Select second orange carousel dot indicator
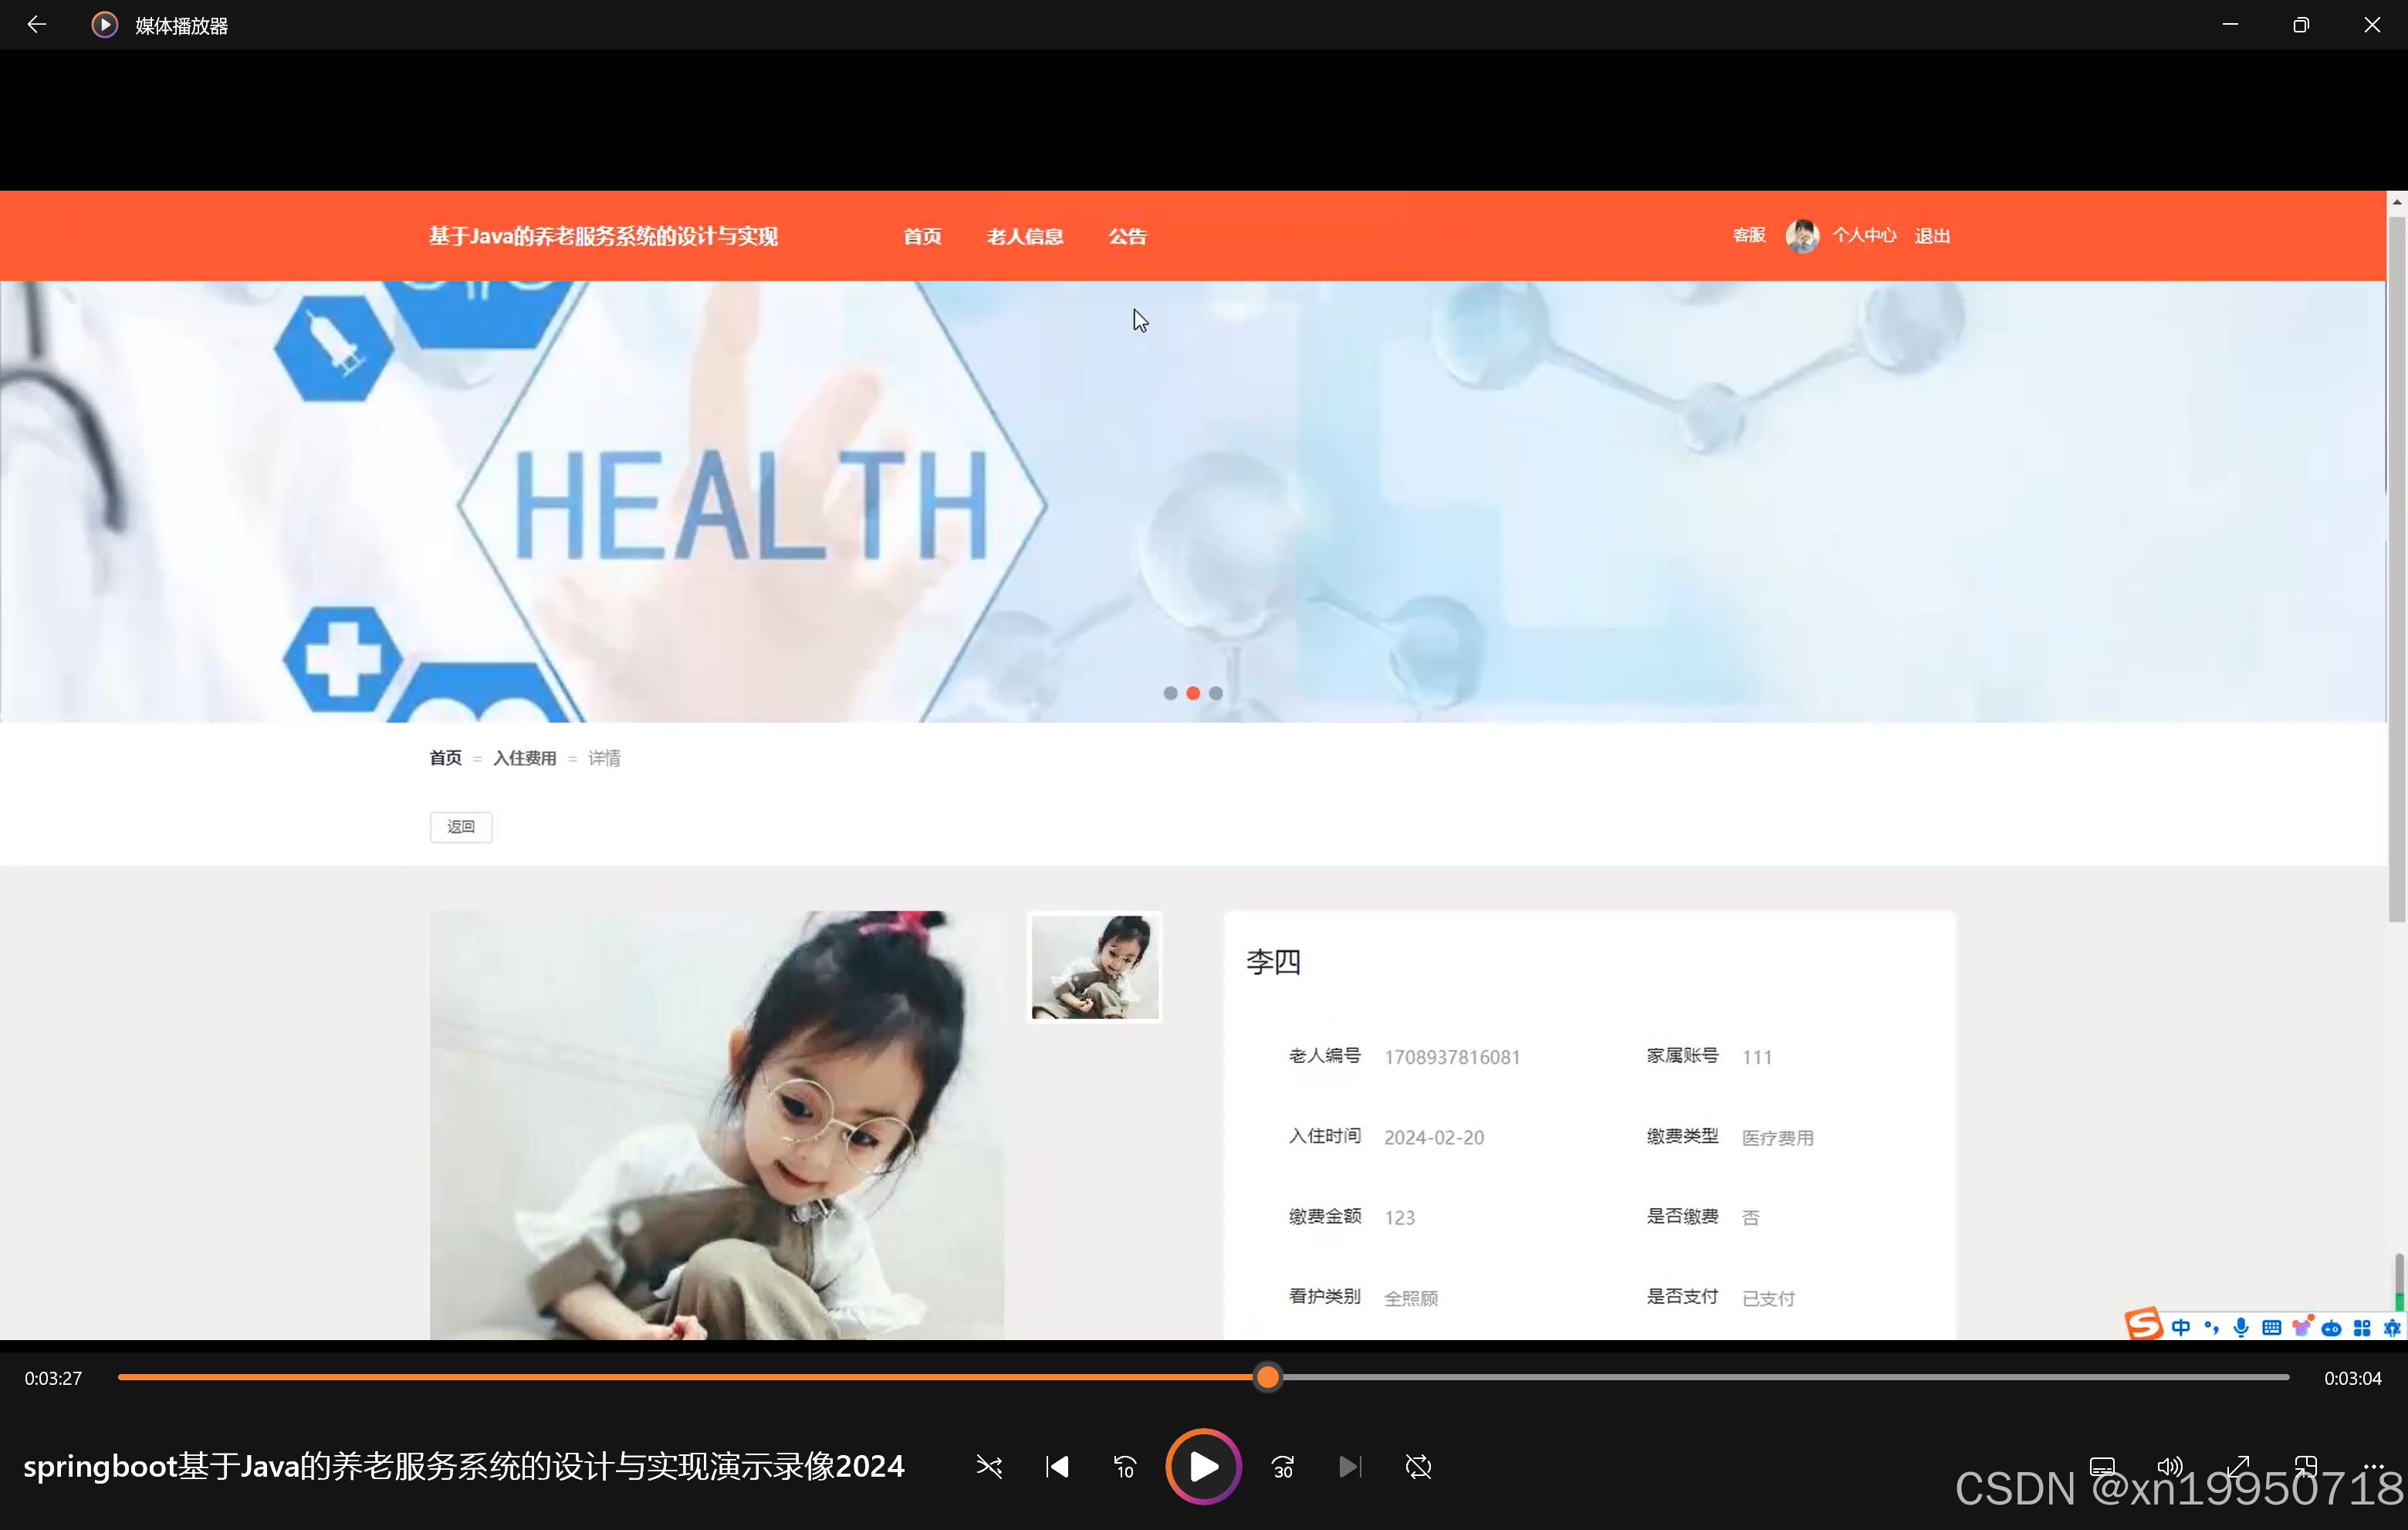2408x1530 pixels. pos(1193,693)
